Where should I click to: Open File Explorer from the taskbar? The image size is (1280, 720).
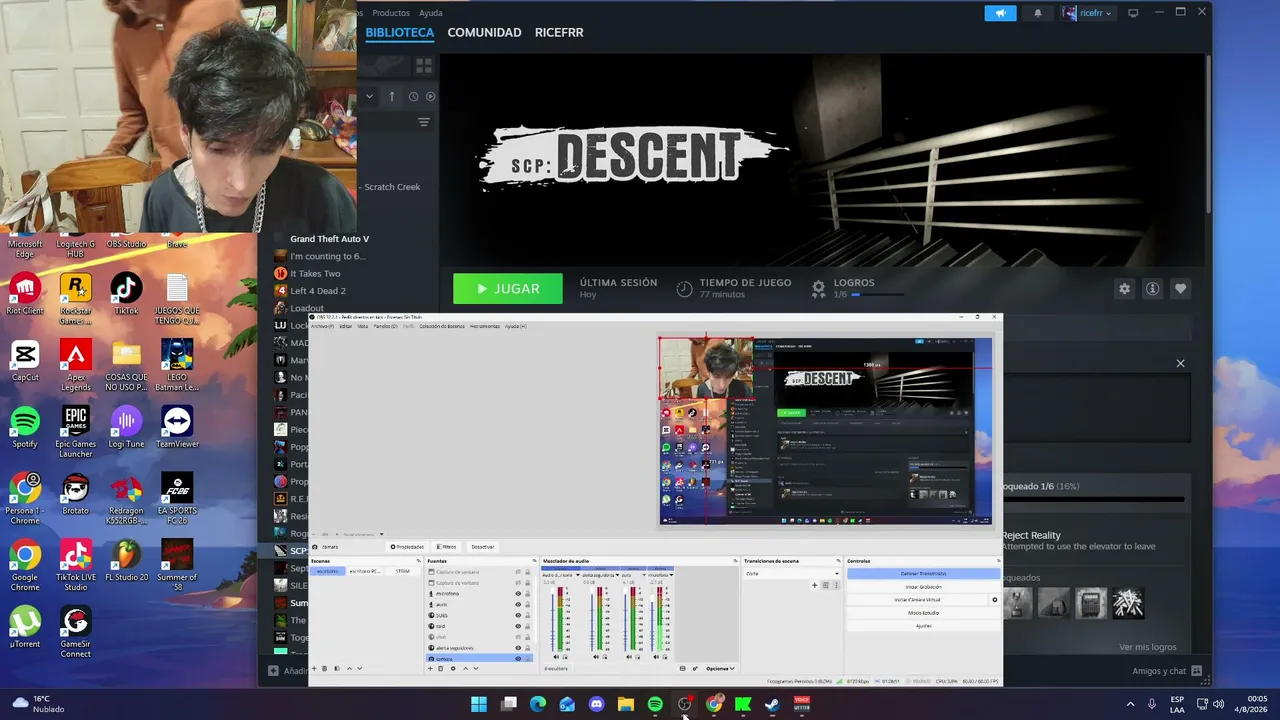click(x=626, y=704)
